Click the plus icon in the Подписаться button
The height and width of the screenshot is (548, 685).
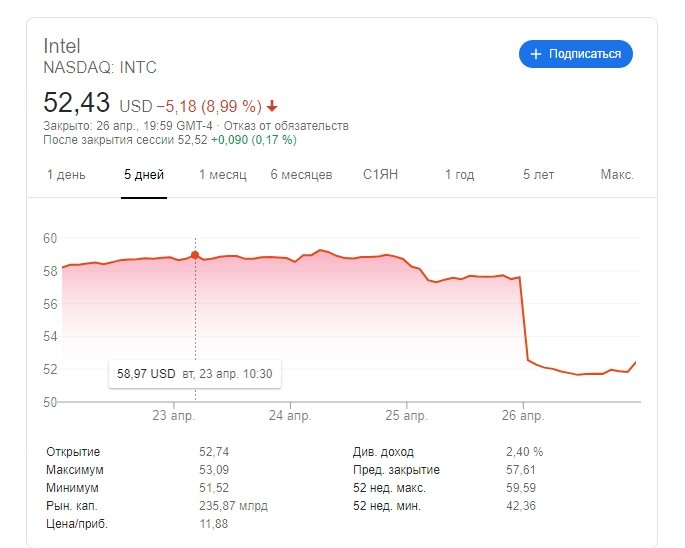point(536,54)
